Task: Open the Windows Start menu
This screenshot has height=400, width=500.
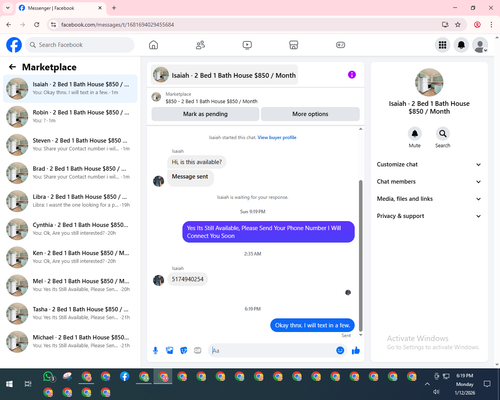Action: click(9, 384)
